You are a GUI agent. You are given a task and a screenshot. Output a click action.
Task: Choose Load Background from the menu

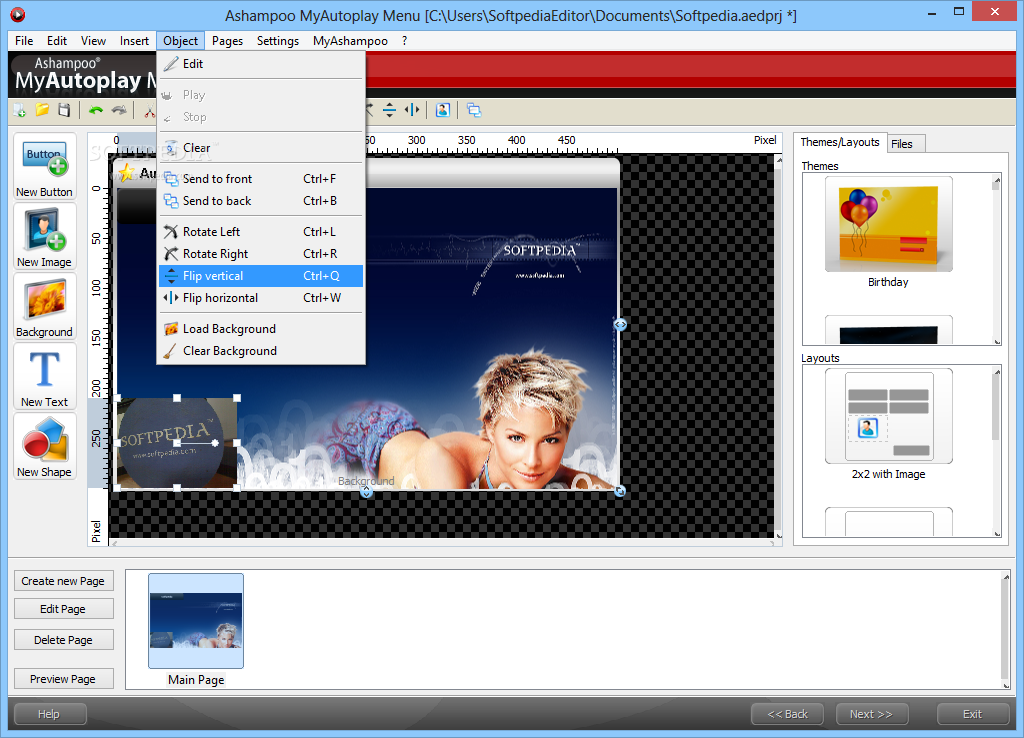click(x=261, y=329)
